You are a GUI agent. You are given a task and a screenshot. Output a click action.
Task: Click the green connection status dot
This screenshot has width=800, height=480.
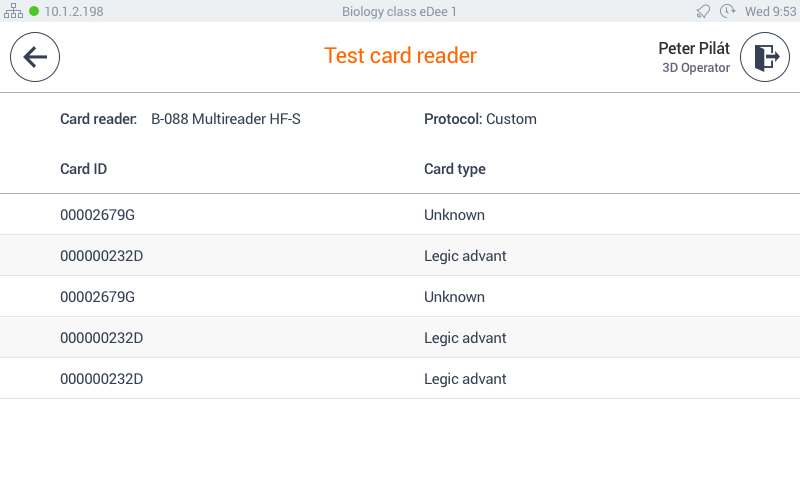pyautogui.click(x=34, y=11)
